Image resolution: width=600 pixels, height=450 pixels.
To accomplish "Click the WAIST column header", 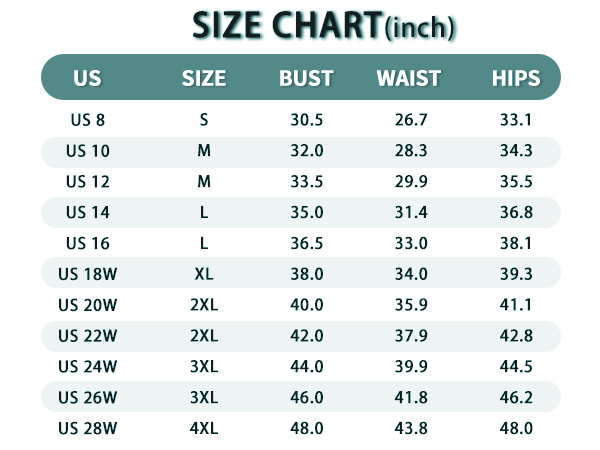I will (409, 78).
